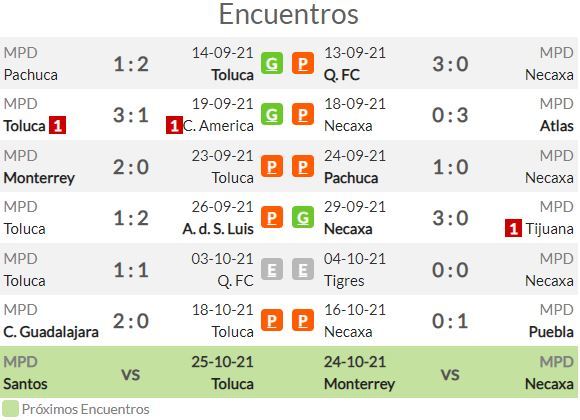Click green G badge for Necaxa 29-09-21 match
This screenshot has width=580, height=420.
pos(303,217)
